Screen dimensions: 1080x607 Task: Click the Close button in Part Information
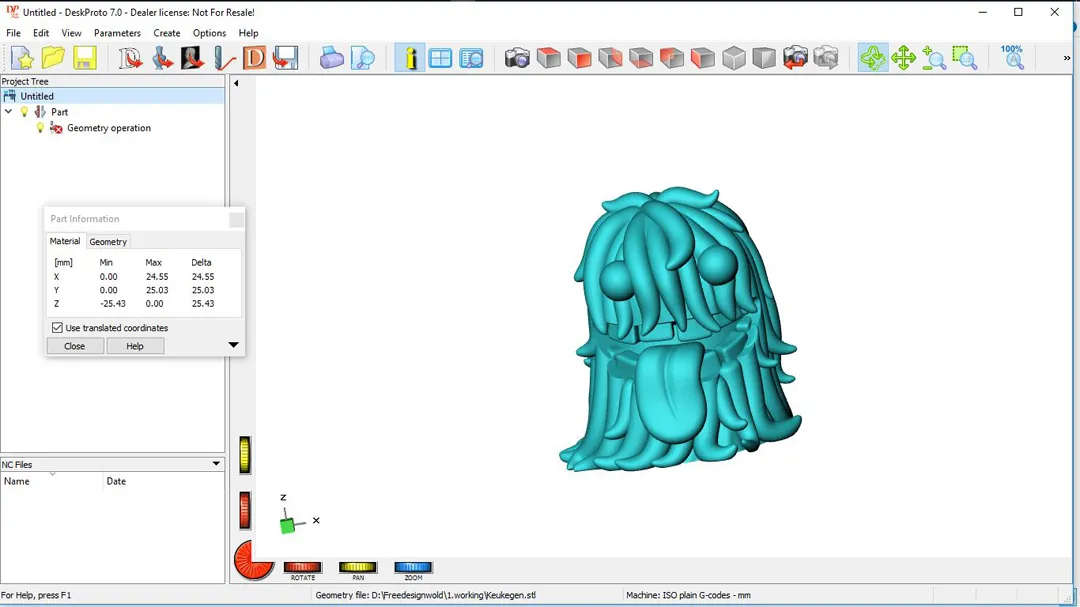[74, 346]
